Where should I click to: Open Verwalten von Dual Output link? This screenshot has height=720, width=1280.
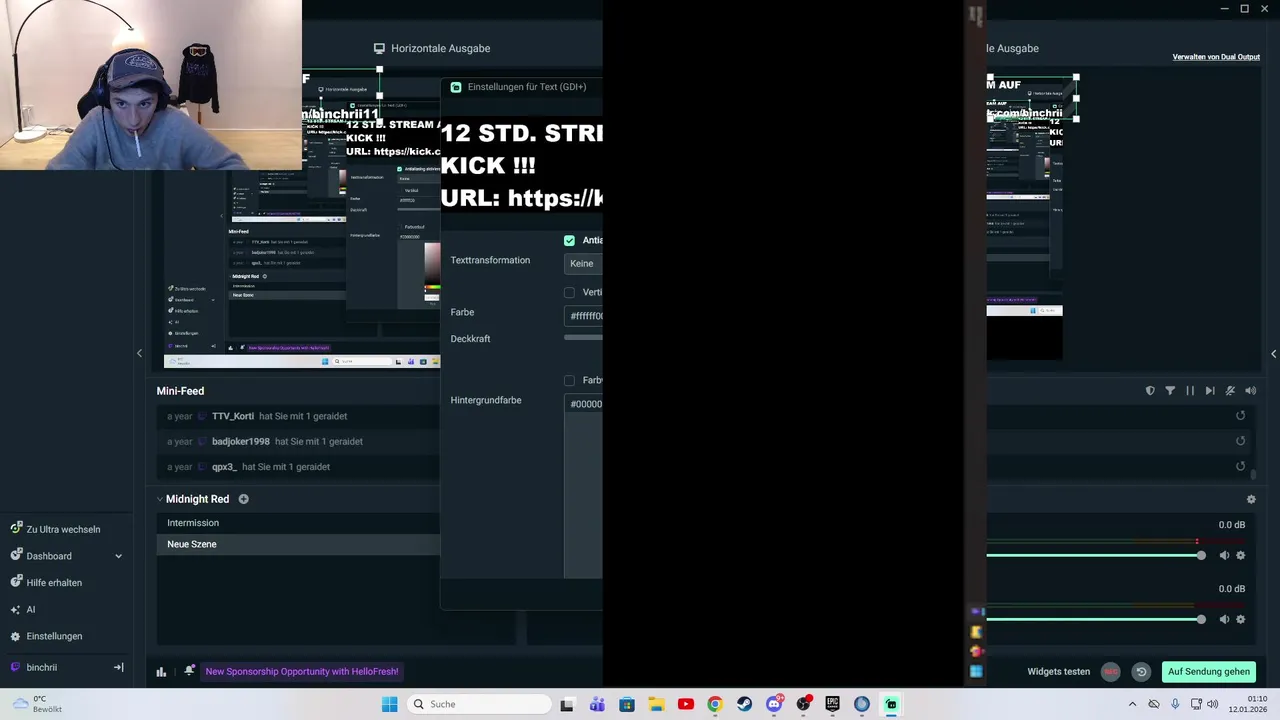(x=1216, y=57)
